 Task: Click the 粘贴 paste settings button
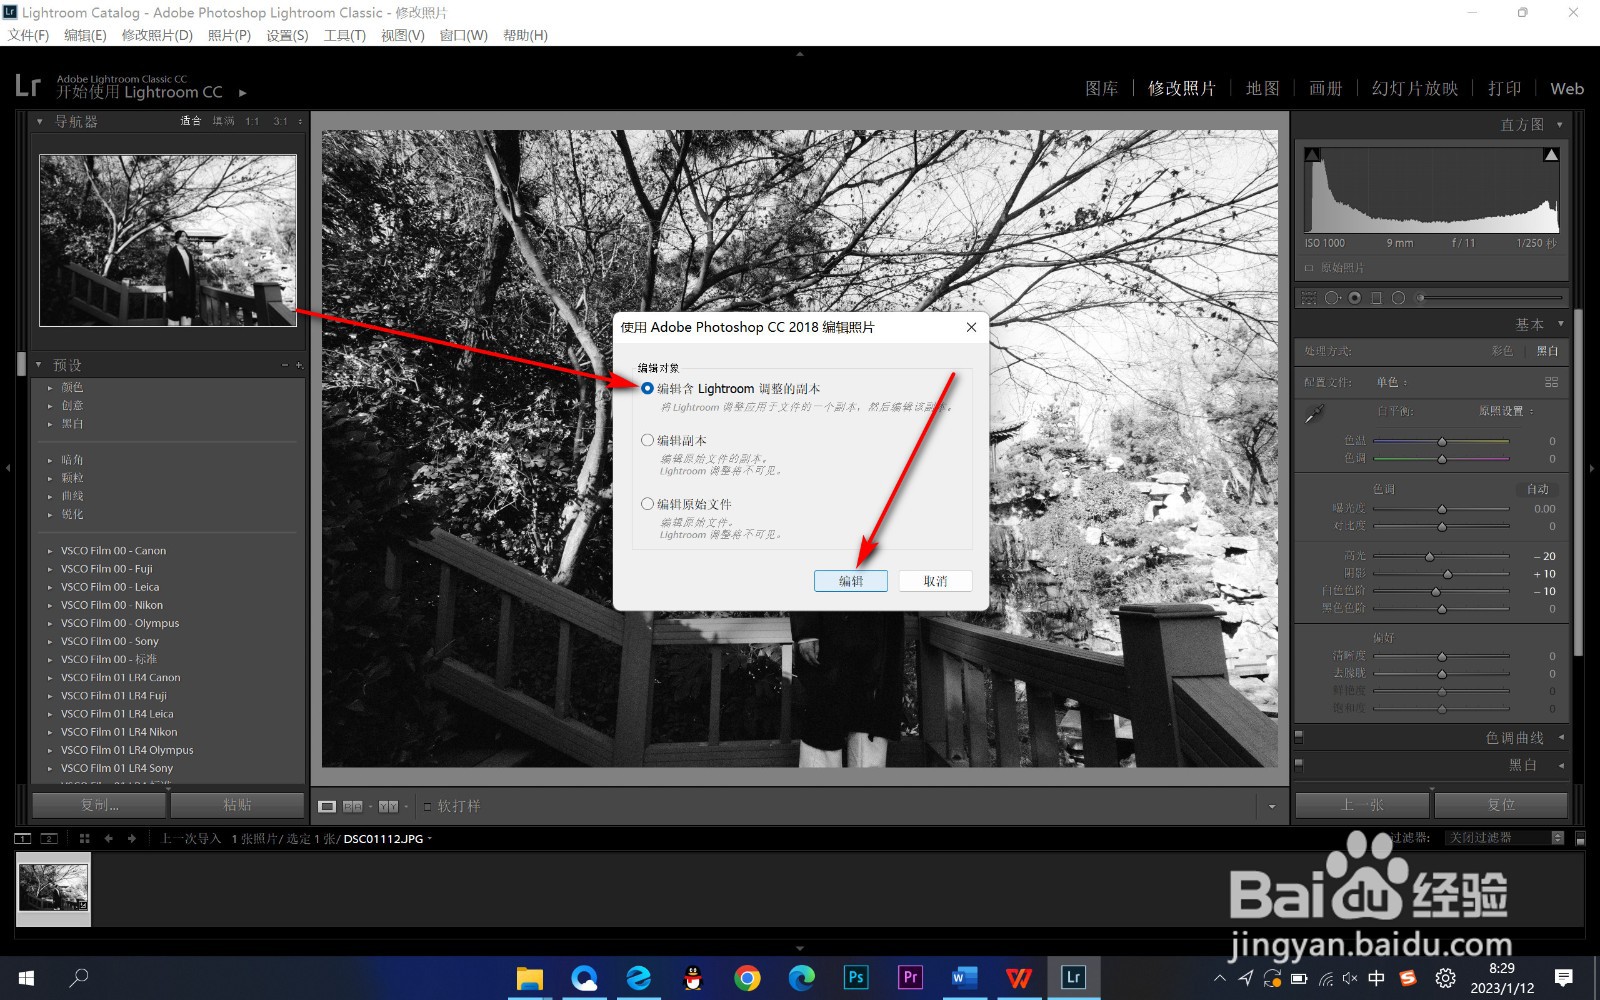237,805
